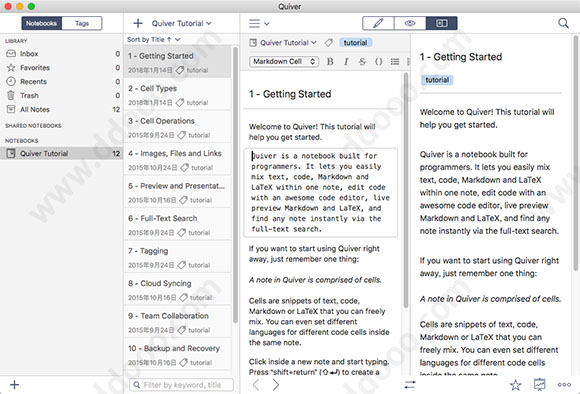Image resolution: width=580 pixels, height=394 pixels.
Task: Switch to preview-only eye mode
Action: pos(410,23)
